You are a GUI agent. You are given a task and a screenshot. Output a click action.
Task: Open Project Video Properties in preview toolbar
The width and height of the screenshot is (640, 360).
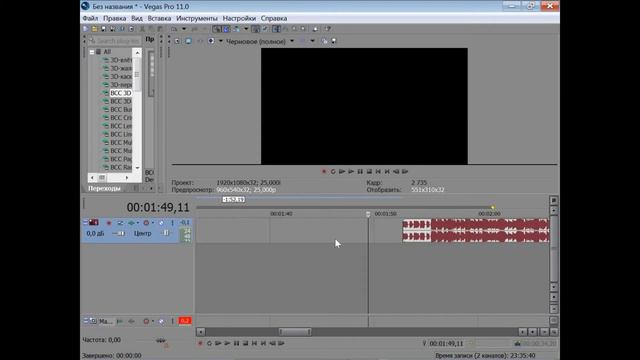[x=178, y=41]
